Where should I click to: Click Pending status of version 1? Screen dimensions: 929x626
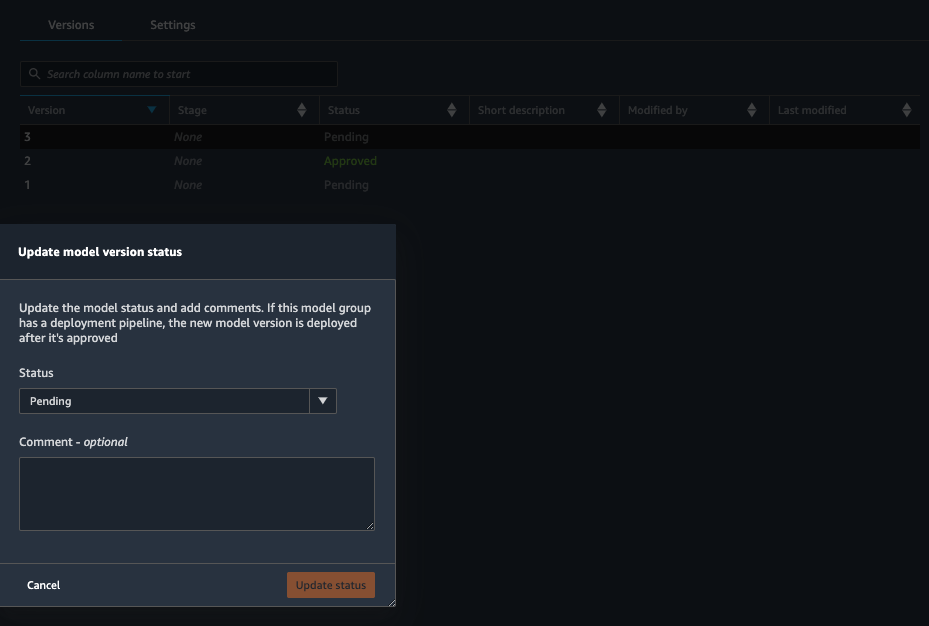[x=346, y=185]
